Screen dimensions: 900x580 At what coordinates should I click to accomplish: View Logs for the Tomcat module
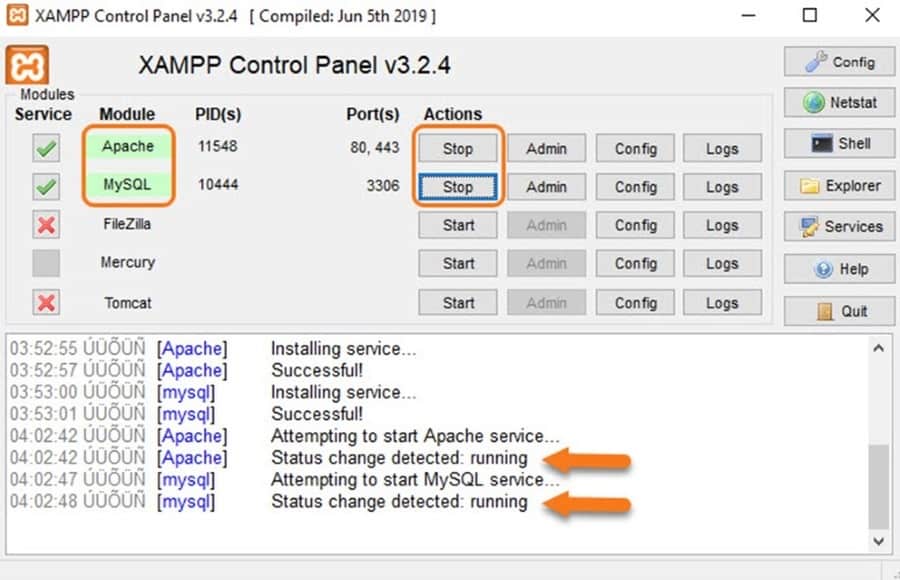click(x=721, y=302)
